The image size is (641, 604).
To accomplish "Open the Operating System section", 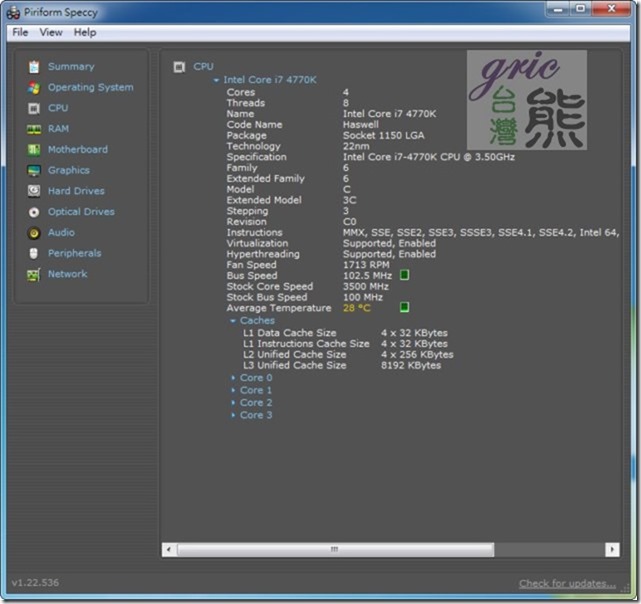I will tap(91, 88).
